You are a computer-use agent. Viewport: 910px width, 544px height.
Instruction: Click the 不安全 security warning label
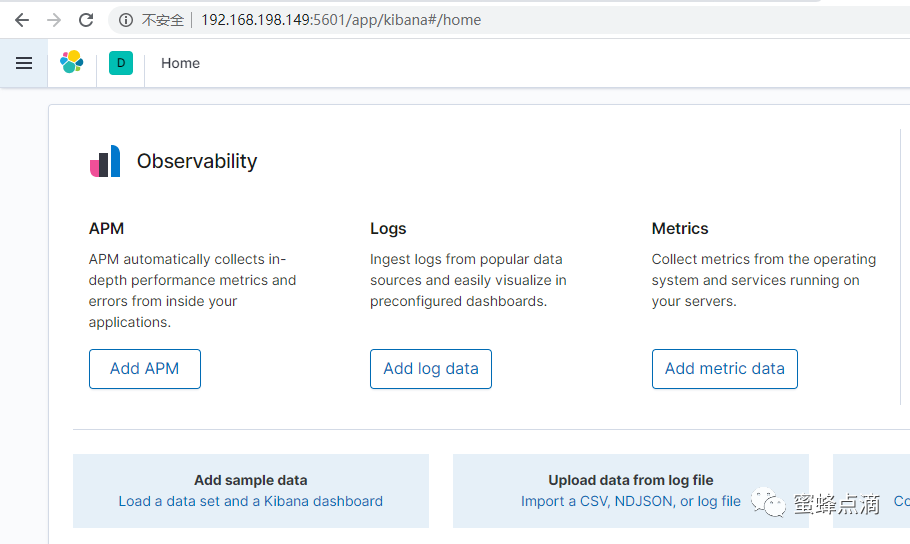click(162, 20)
